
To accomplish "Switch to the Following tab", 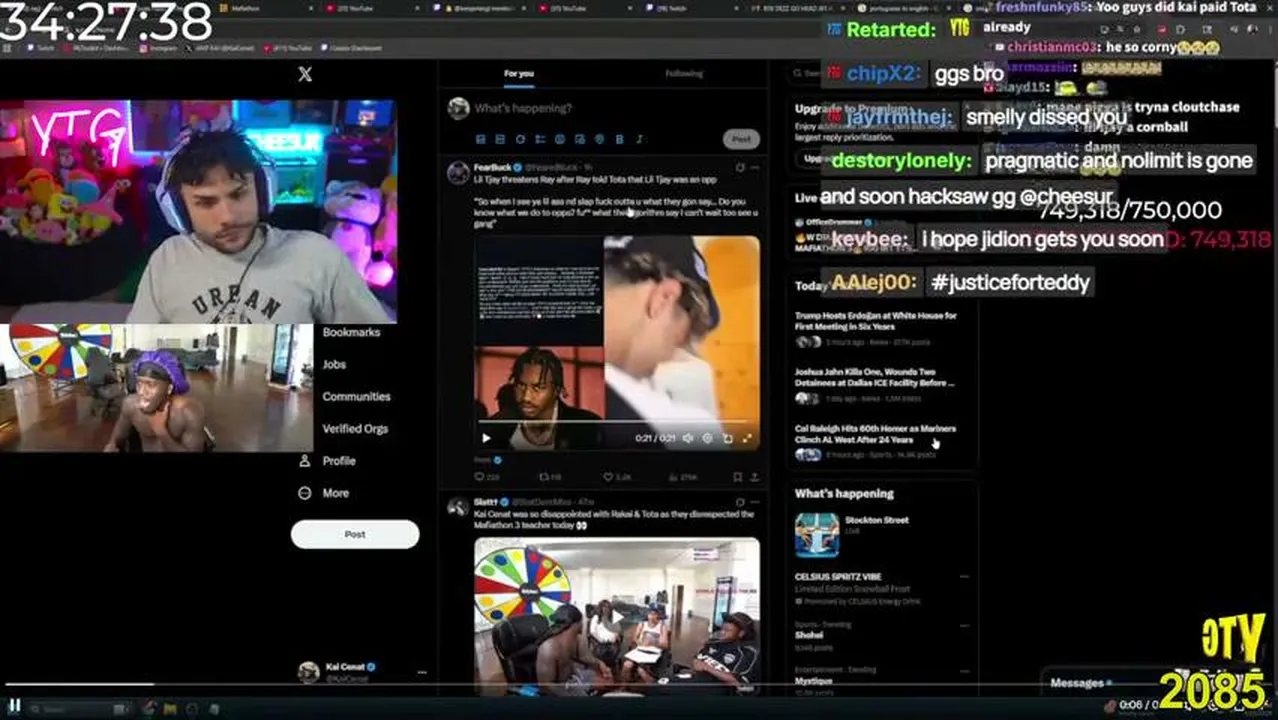I will click(684, 74).
